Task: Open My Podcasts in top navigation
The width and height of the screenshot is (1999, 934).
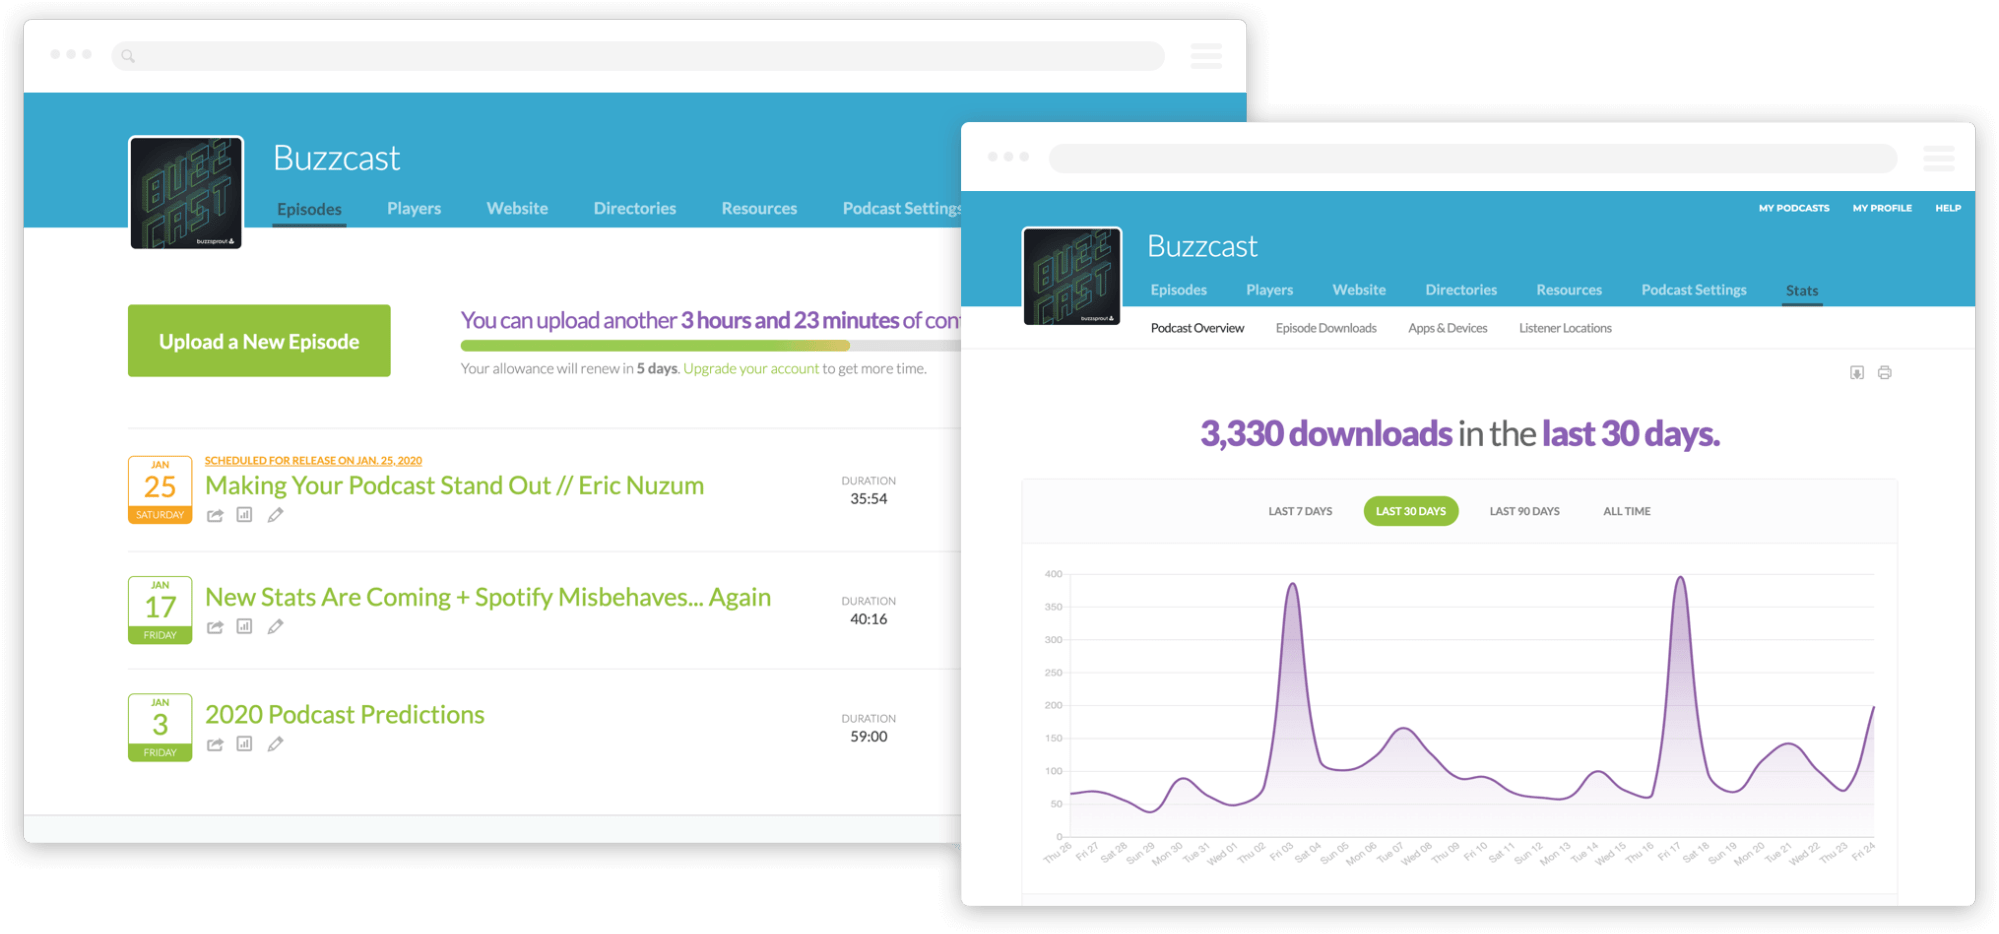Action: point(1794,208)
